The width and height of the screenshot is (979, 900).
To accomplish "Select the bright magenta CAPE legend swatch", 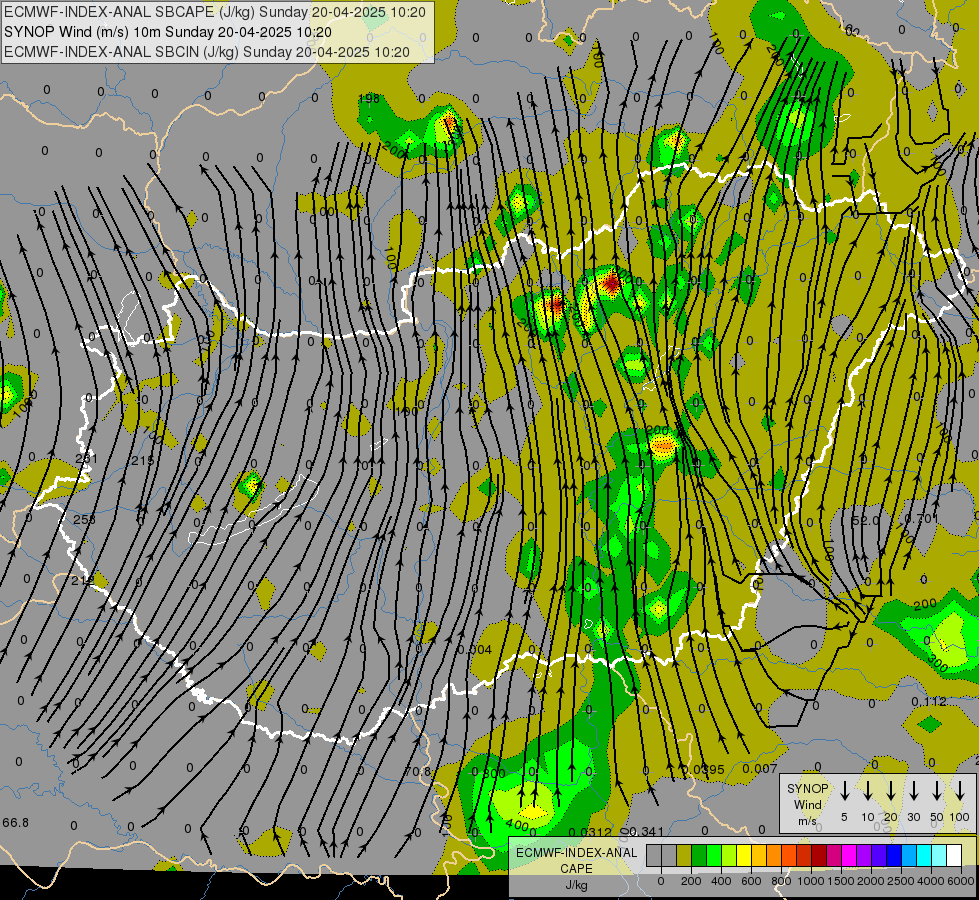I will pyautogui.click(x=850, y=855).
